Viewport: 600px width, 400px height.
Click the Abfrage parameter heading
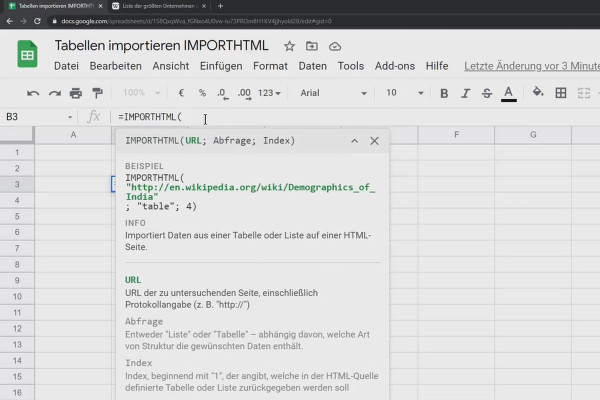click(144, 322)
